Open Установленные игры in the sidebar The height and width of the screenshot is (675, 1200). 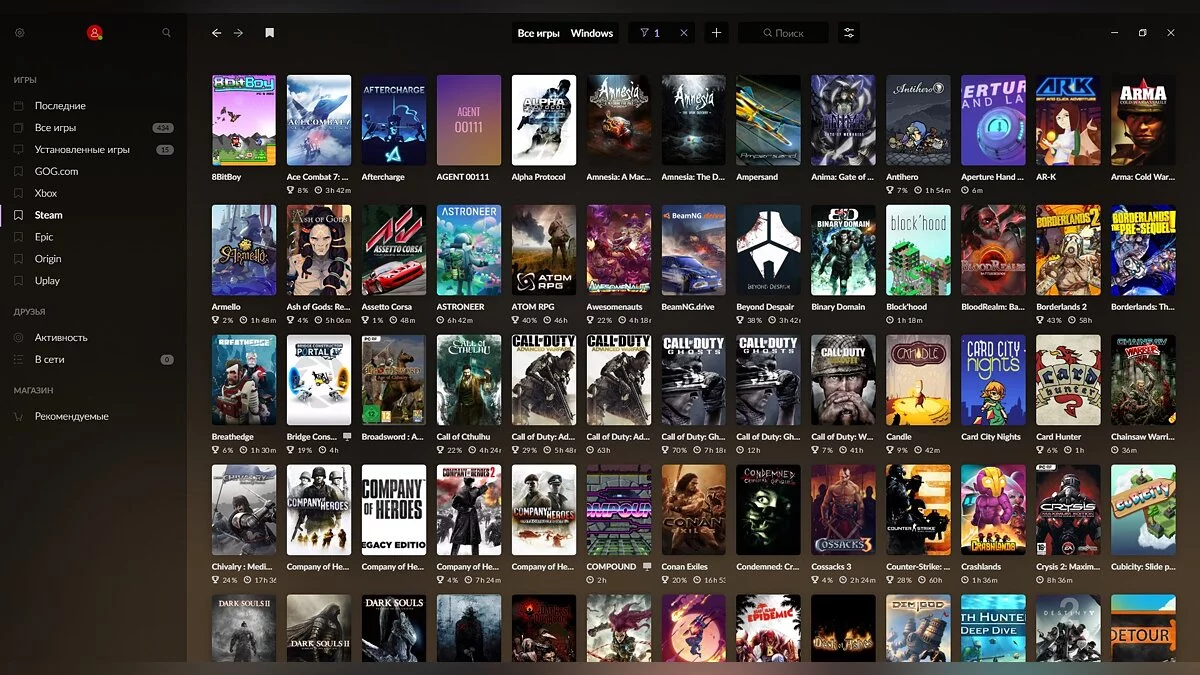click(82, 149)
